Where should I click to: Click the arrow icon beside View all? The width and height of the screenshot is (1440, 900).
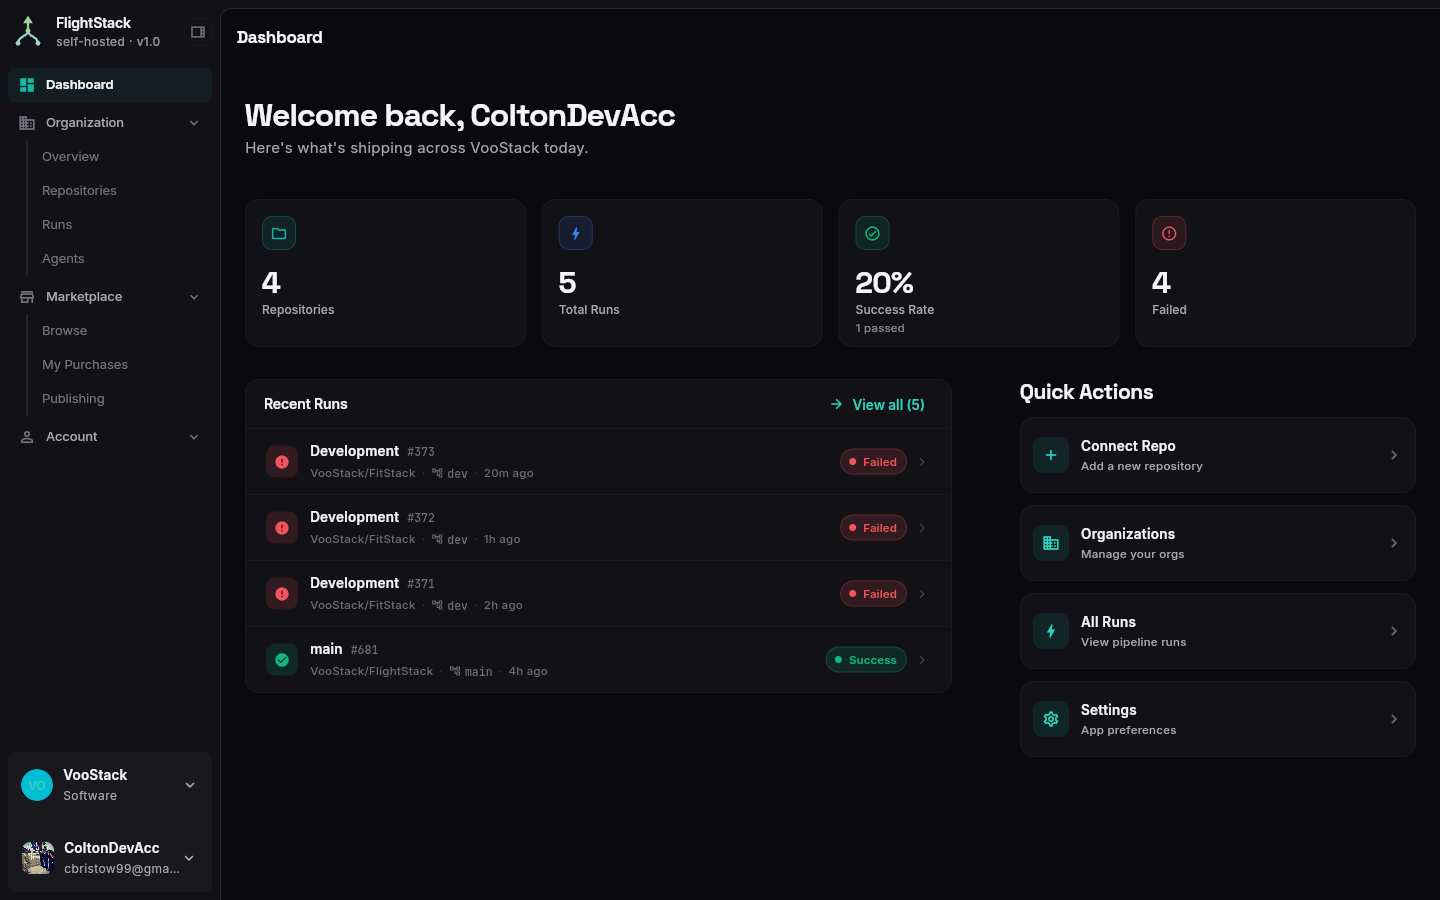(x=836, y=405)
